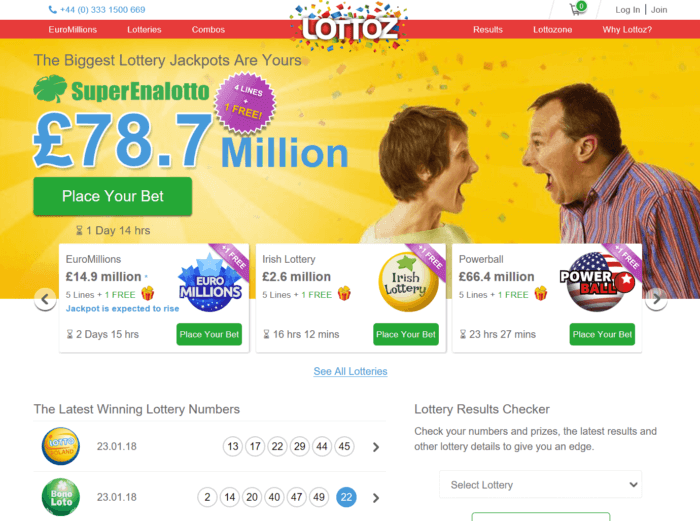This screenshot has height=521, width=700.
Task: Click the Irish Lottery ball logo
Action: [407, 282]
